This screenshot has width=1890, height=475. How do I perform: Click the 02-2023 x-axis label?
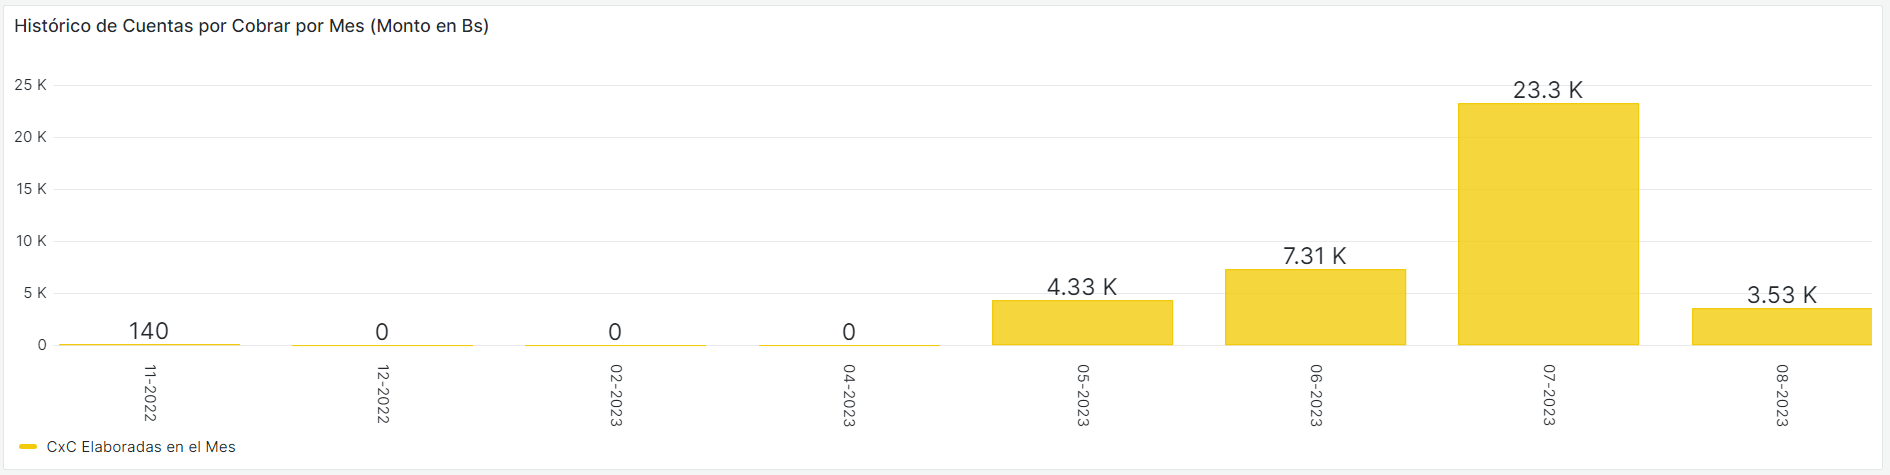pos(616,395)
